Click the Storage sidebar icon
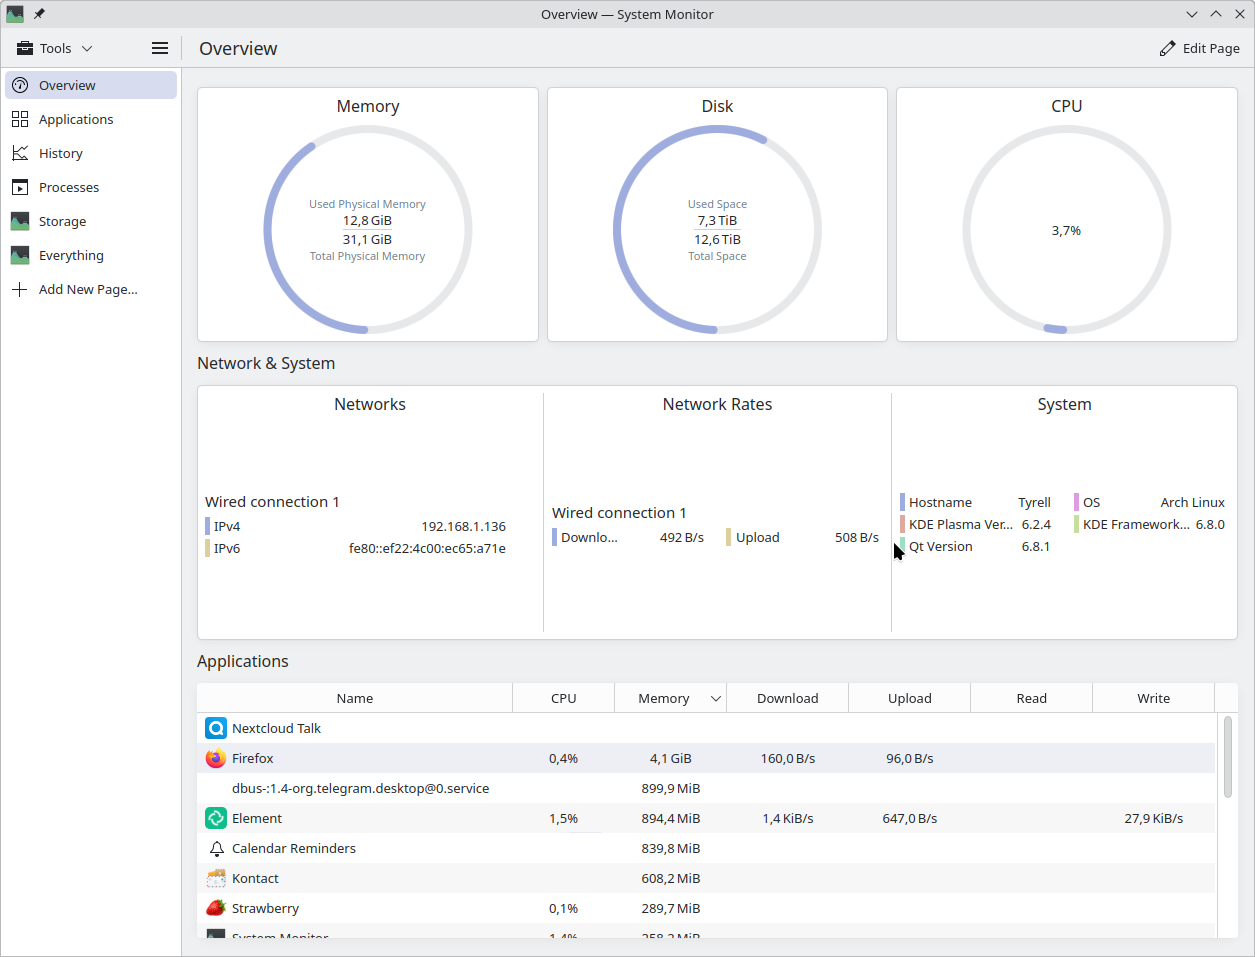The height and width of the screenshot is (957, 1255). (20, 221)
